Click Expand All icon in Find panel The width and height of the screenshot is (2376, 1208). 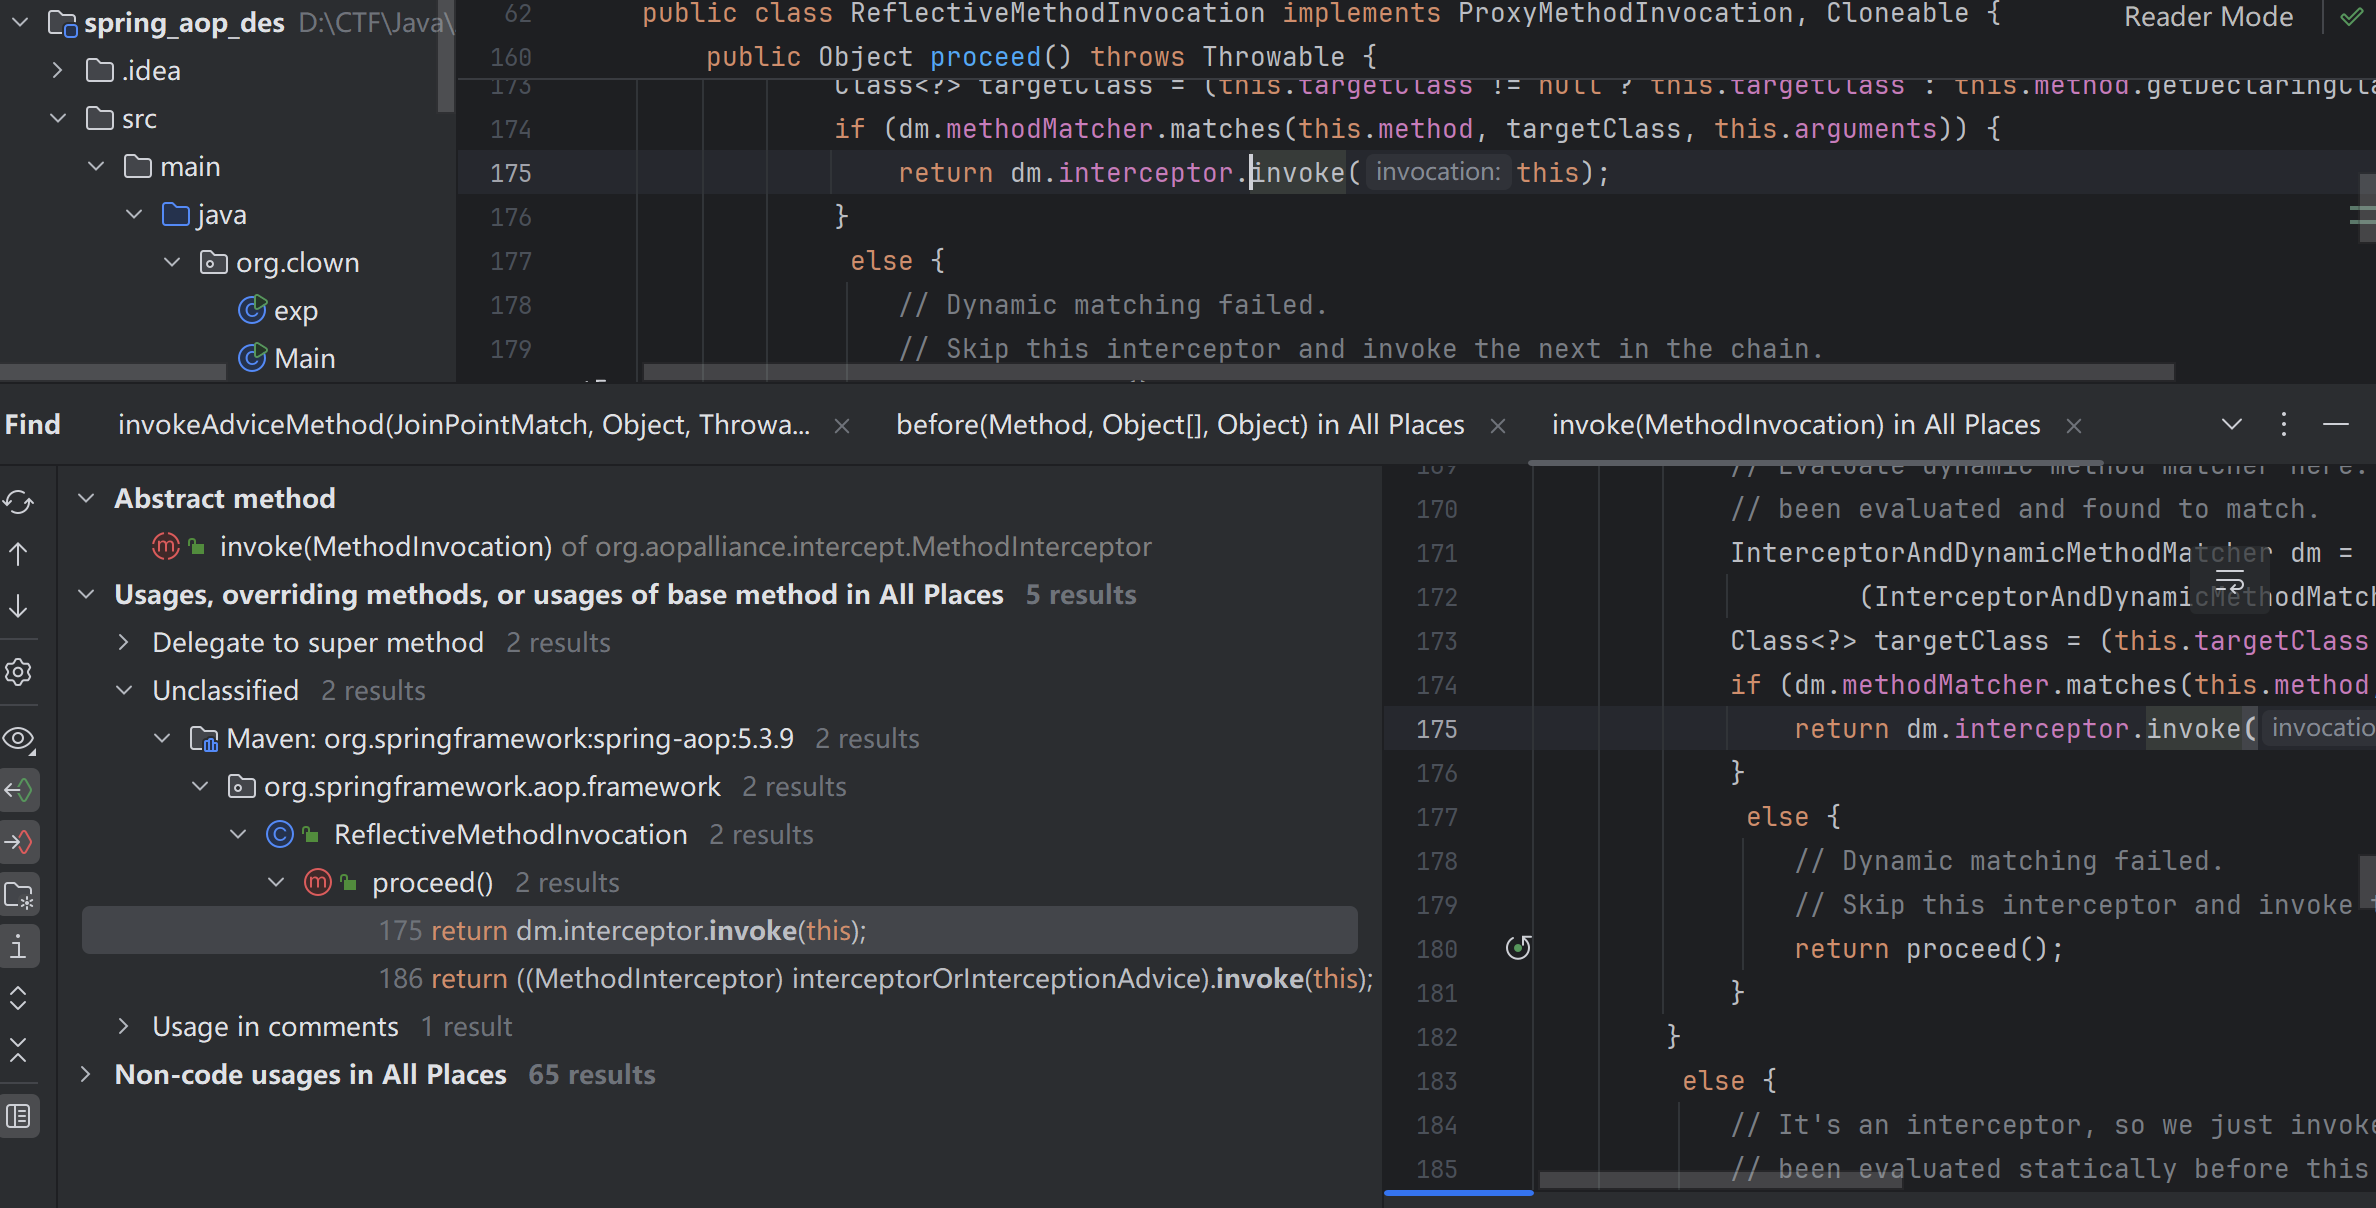[x=19, y=998]
